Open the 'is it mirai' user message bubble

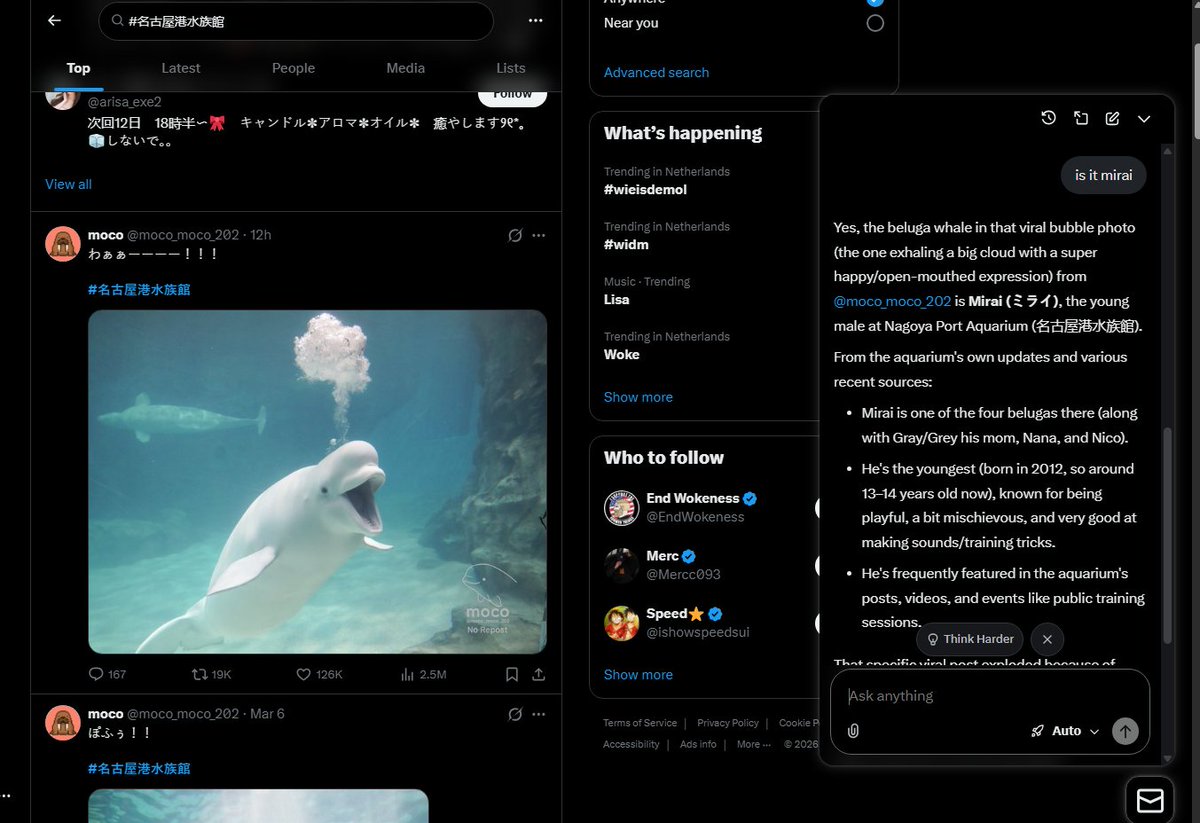click(1103, 175)
